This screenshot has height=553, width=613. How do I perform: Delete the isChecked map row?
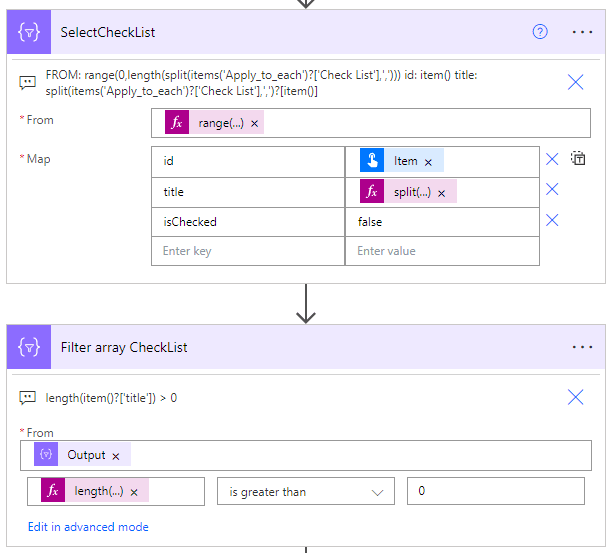click(x=552, y=220)
